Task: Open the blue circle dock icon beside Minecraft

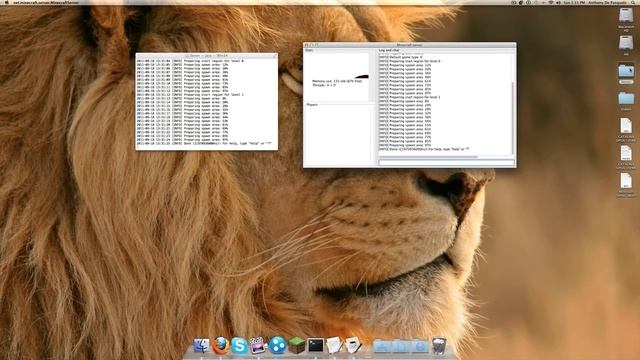Action: (x=278, y=346)
